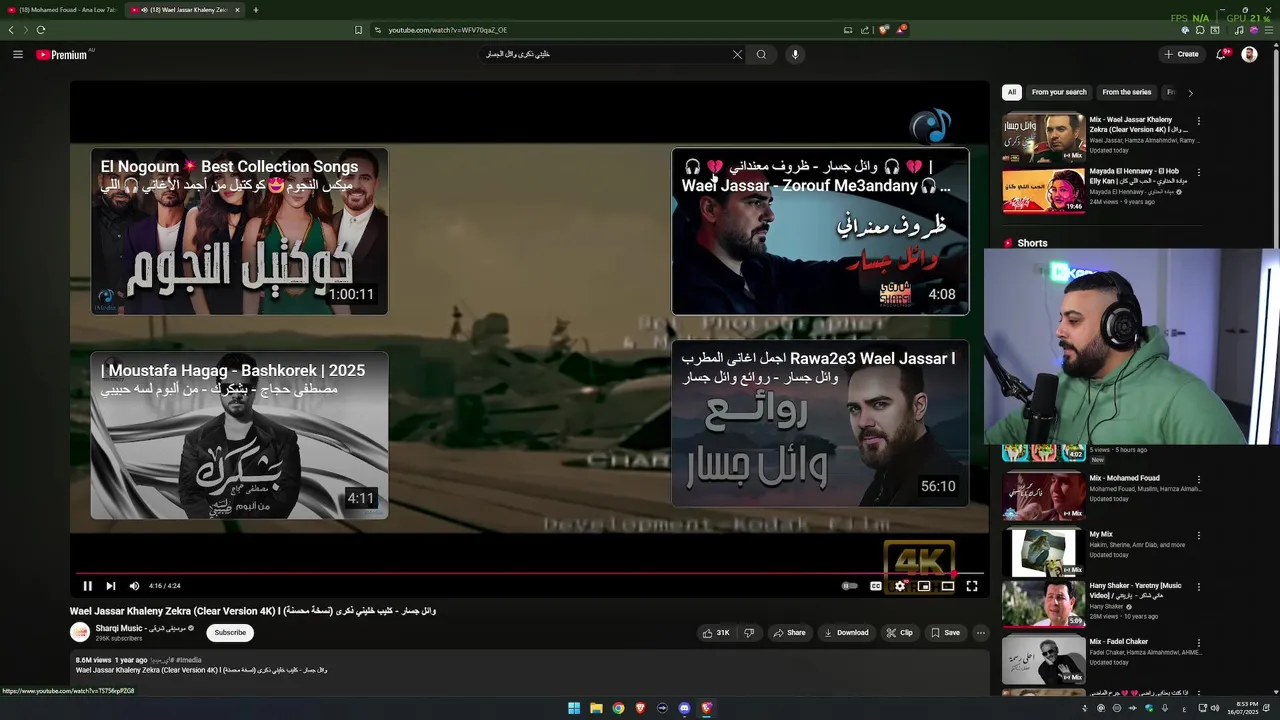Viewport: 1280px width, 720px height.
Task: Pause the video playback
Action: [87, 586]
